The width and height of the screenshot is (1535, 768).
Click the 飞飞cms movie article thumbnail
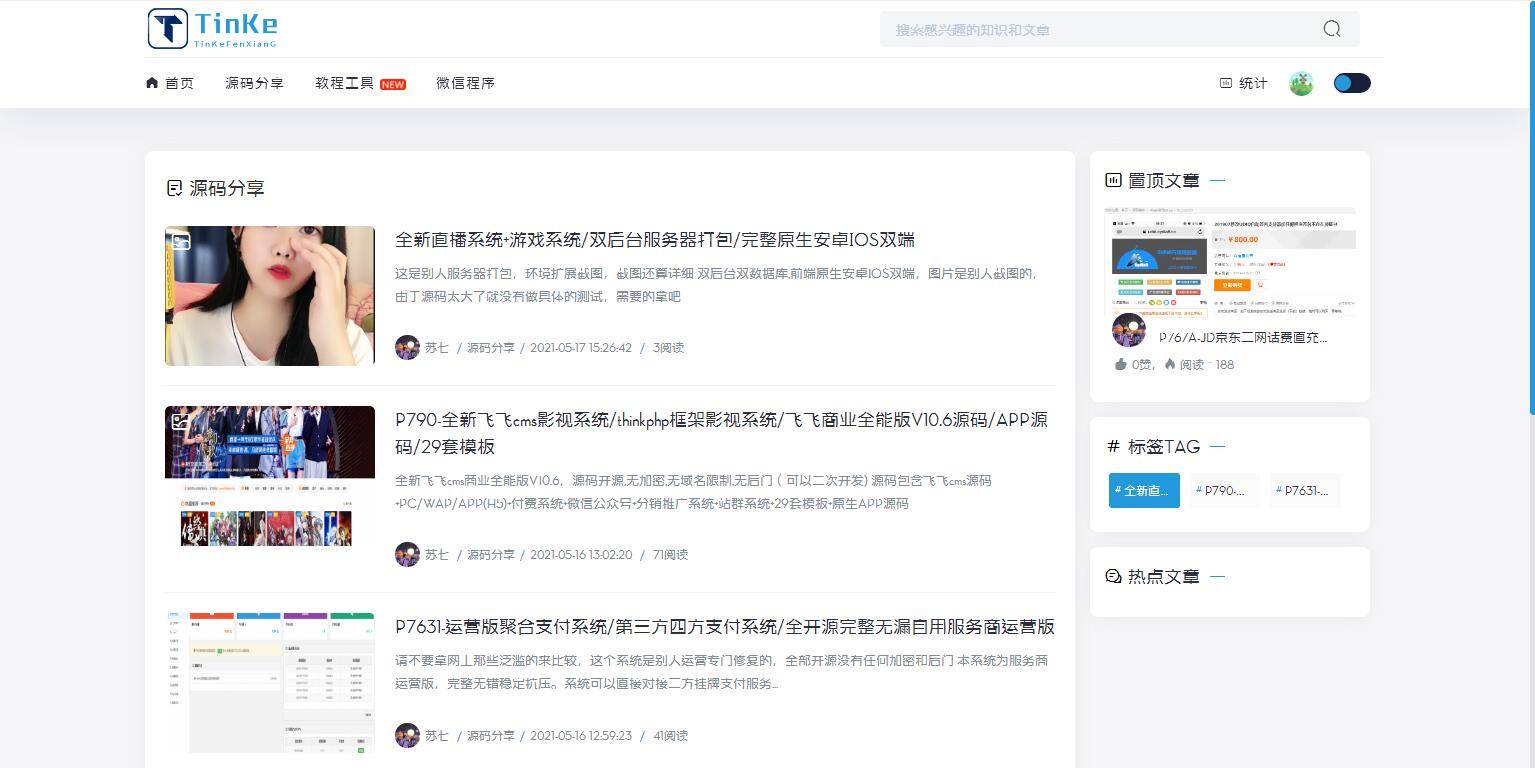[269, 476]
